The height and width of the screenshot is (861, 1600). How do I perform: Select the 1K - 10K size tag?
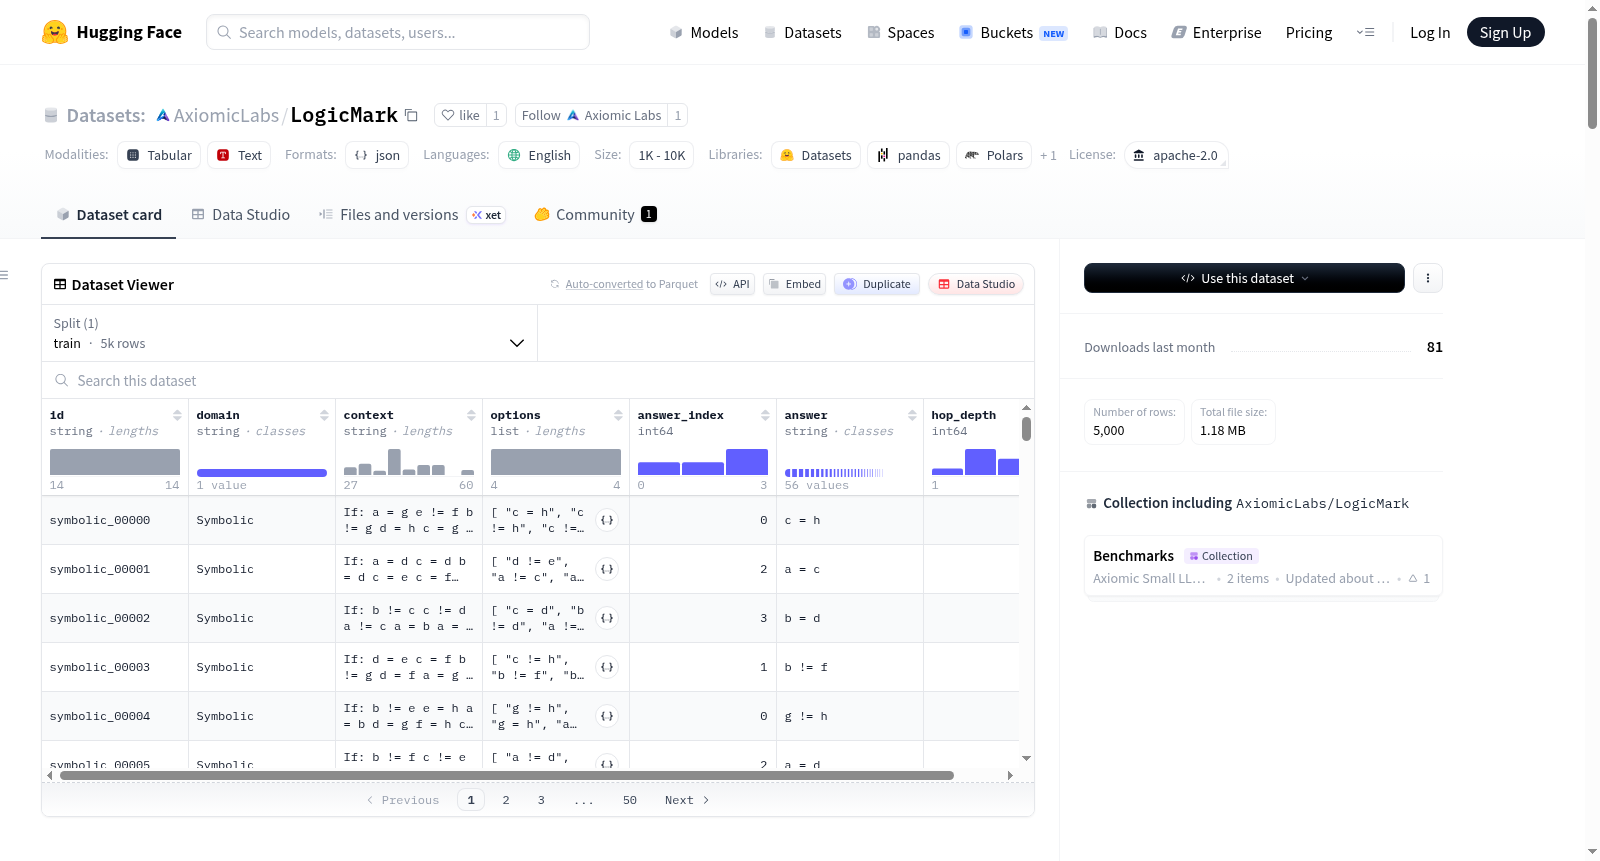[x=662, y=155]
